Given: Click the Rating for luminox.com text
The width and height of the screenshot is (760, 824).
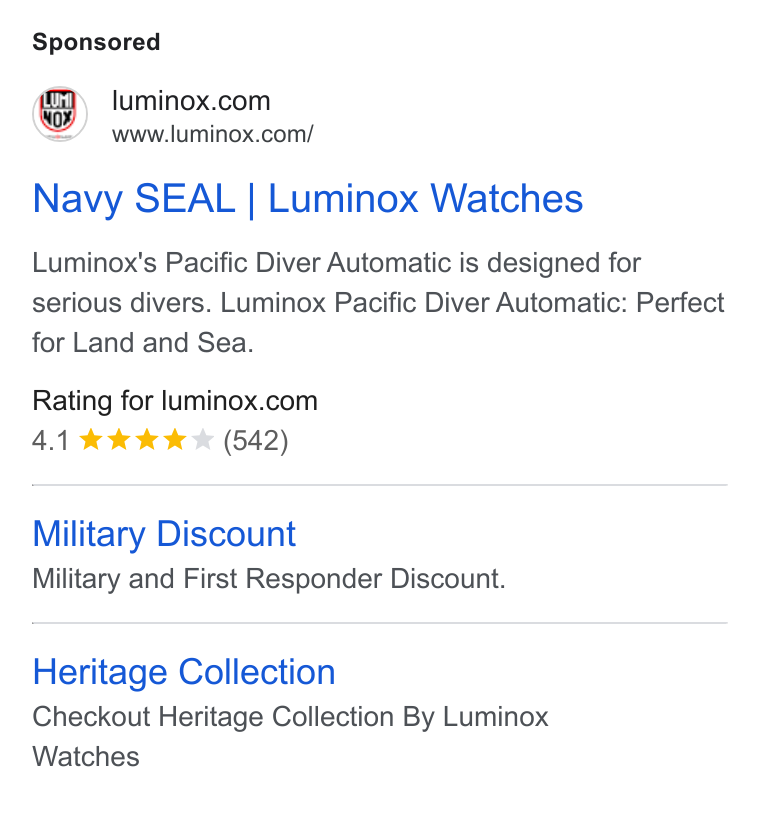Looking at the screenshot, I should click(175, 401).
